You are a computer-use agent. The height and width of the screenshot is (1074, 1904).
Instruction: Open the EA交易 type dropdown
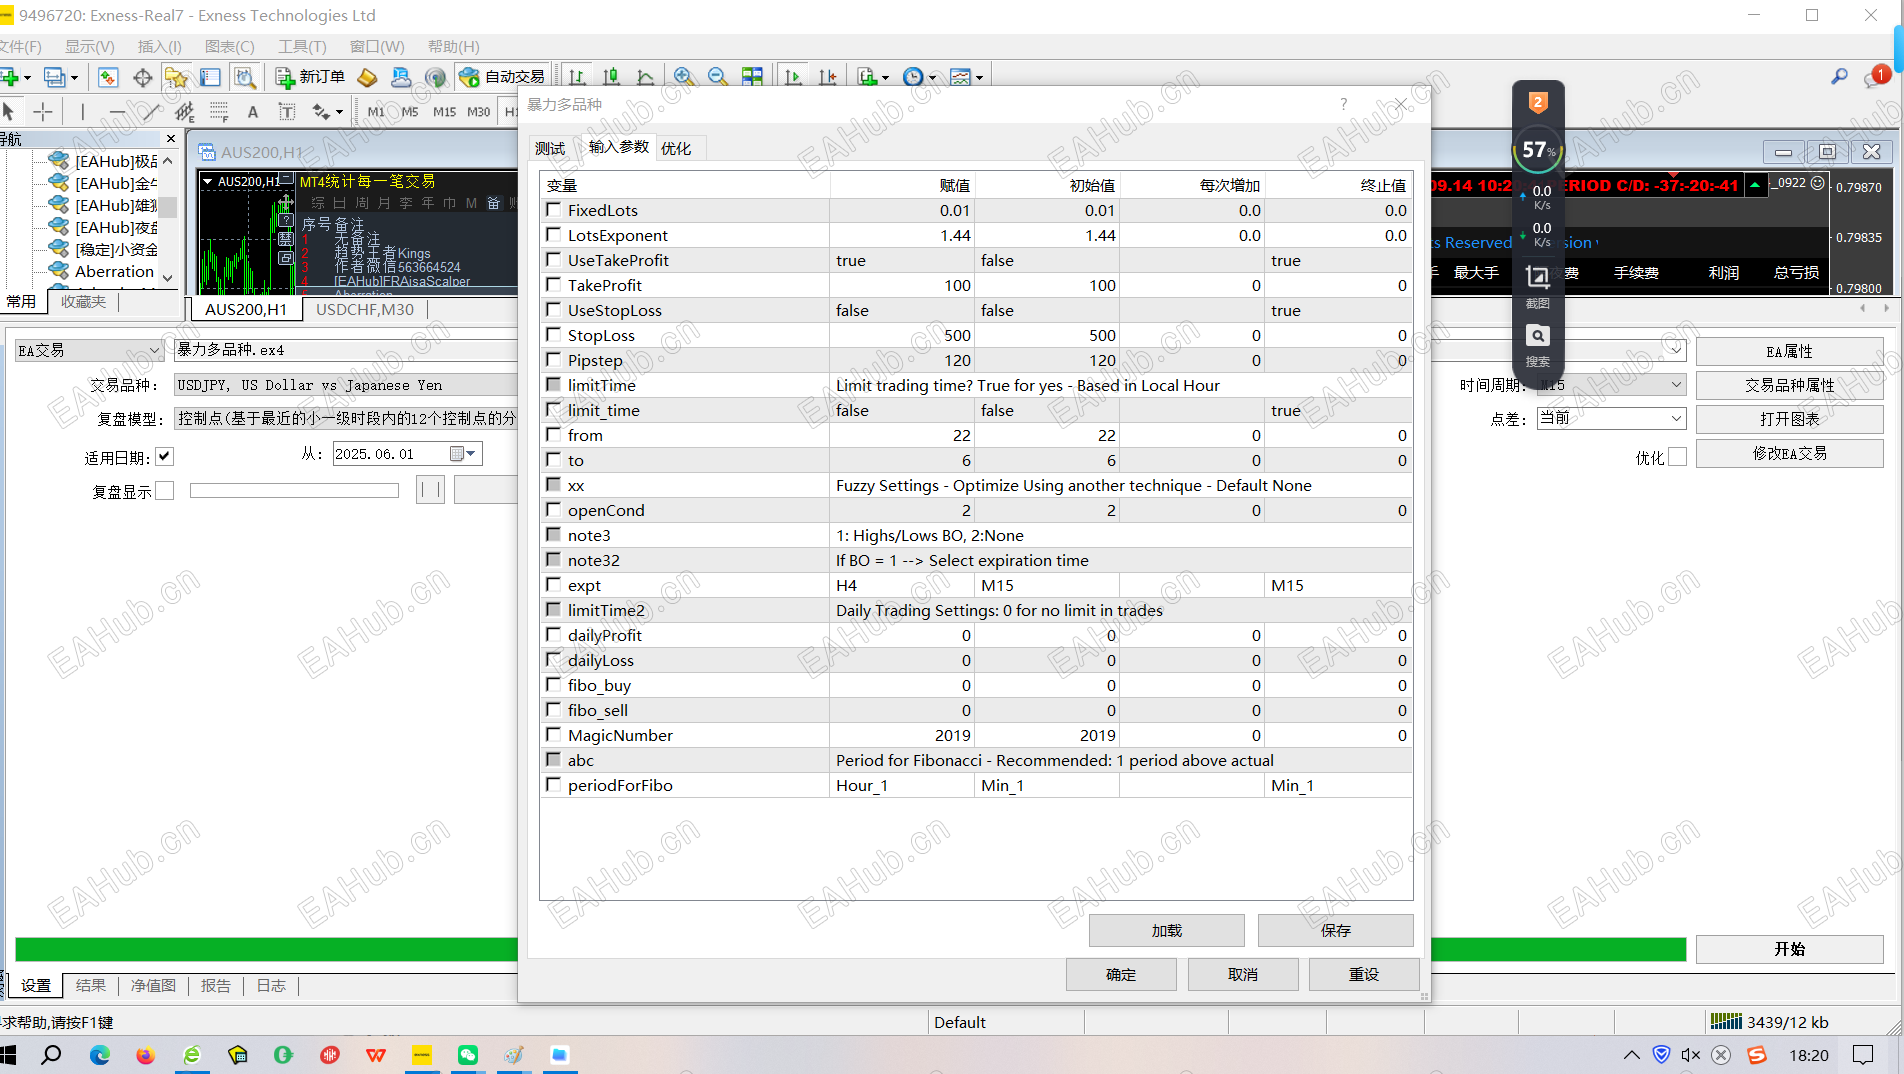point(89,351)
